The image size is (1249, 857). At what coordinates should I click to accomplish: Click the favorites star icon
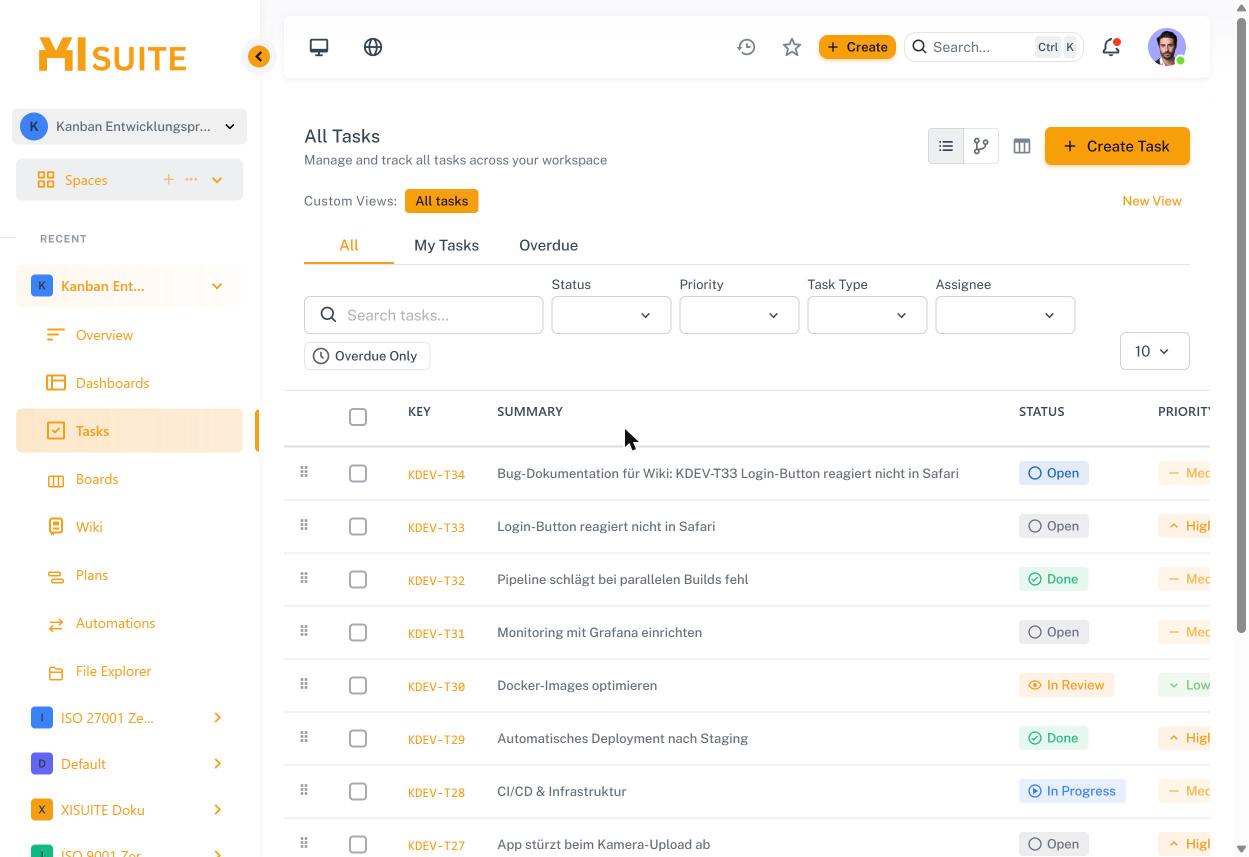click(x=792, y=47)
